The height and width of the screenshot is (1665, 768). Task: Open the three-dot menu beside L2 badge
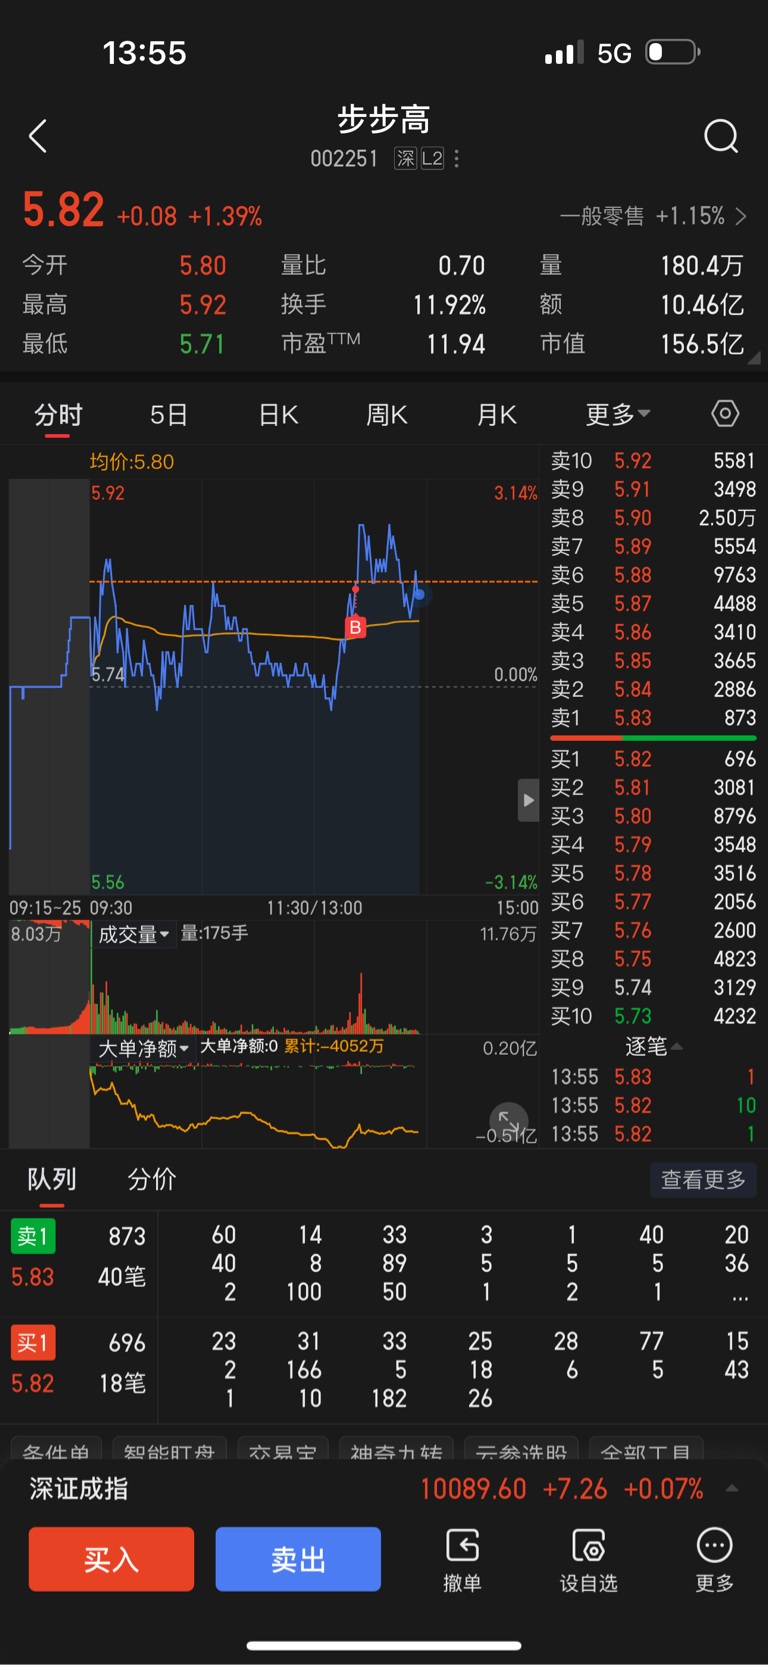[x=457, y=159]
